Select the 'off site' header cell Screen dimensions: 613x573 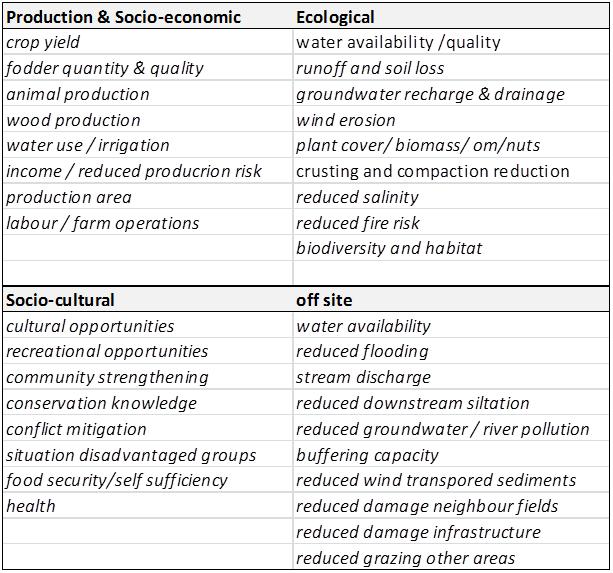pos(324,300)
